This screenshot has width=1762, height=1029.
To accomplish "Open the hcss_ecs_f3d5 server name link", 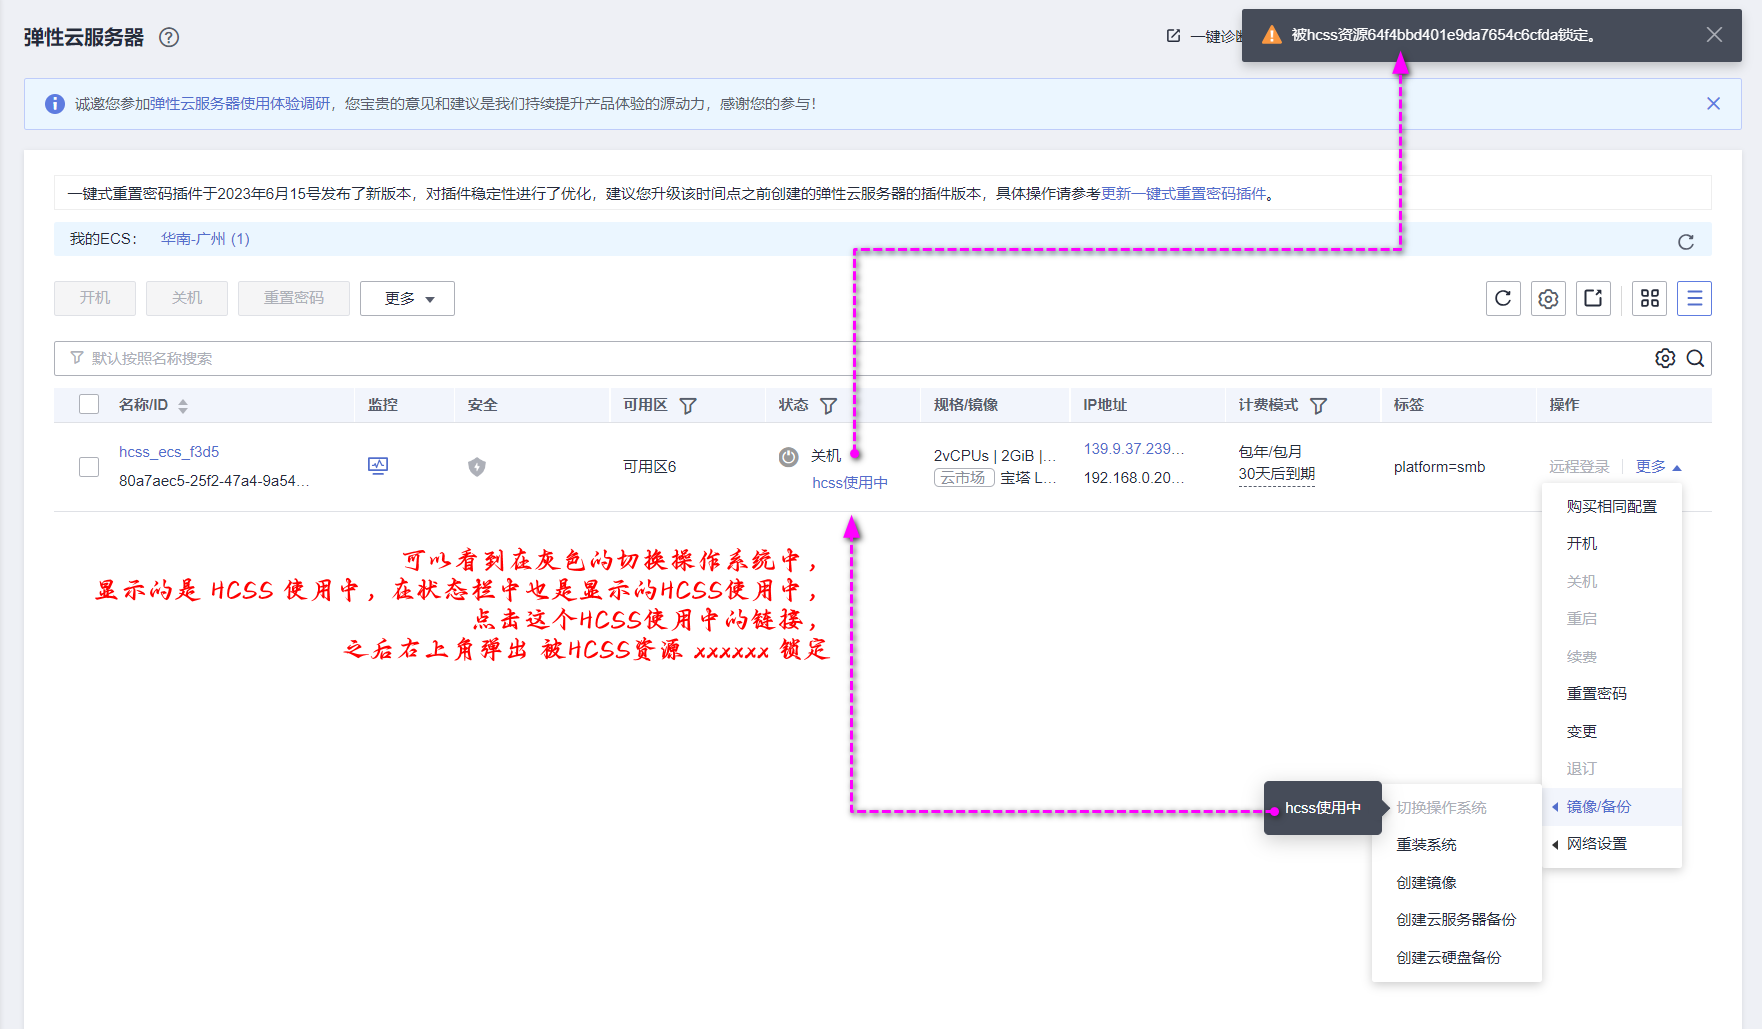I will coord(169,452).
